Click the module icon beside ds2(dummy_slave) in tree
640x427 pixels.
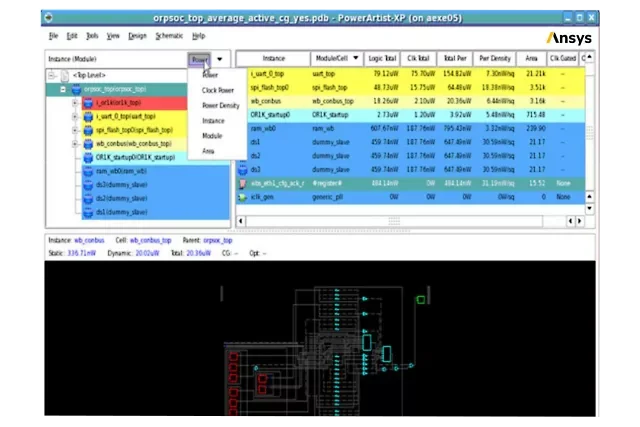coord(88,199)
